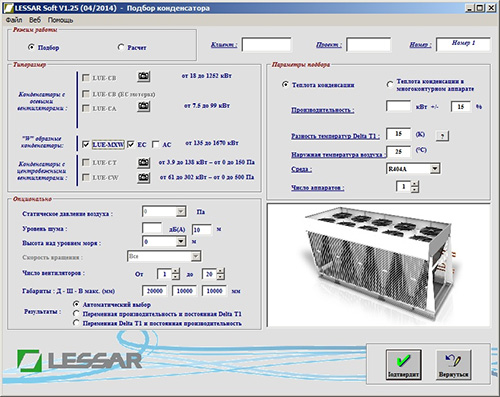The width and height of the screenshot is (500, 397).
Task: Click the Номер 1 input field
Action: click(x=463, y=44)
